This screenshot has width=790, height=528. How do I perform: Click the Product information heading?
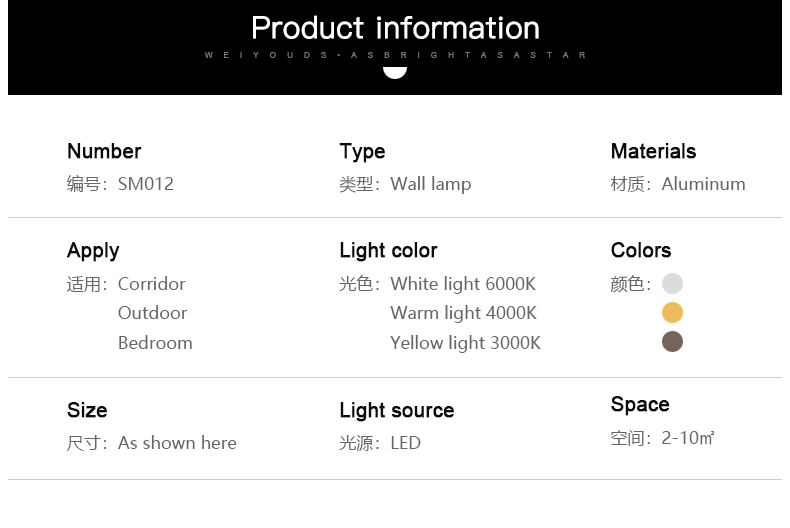396,28
